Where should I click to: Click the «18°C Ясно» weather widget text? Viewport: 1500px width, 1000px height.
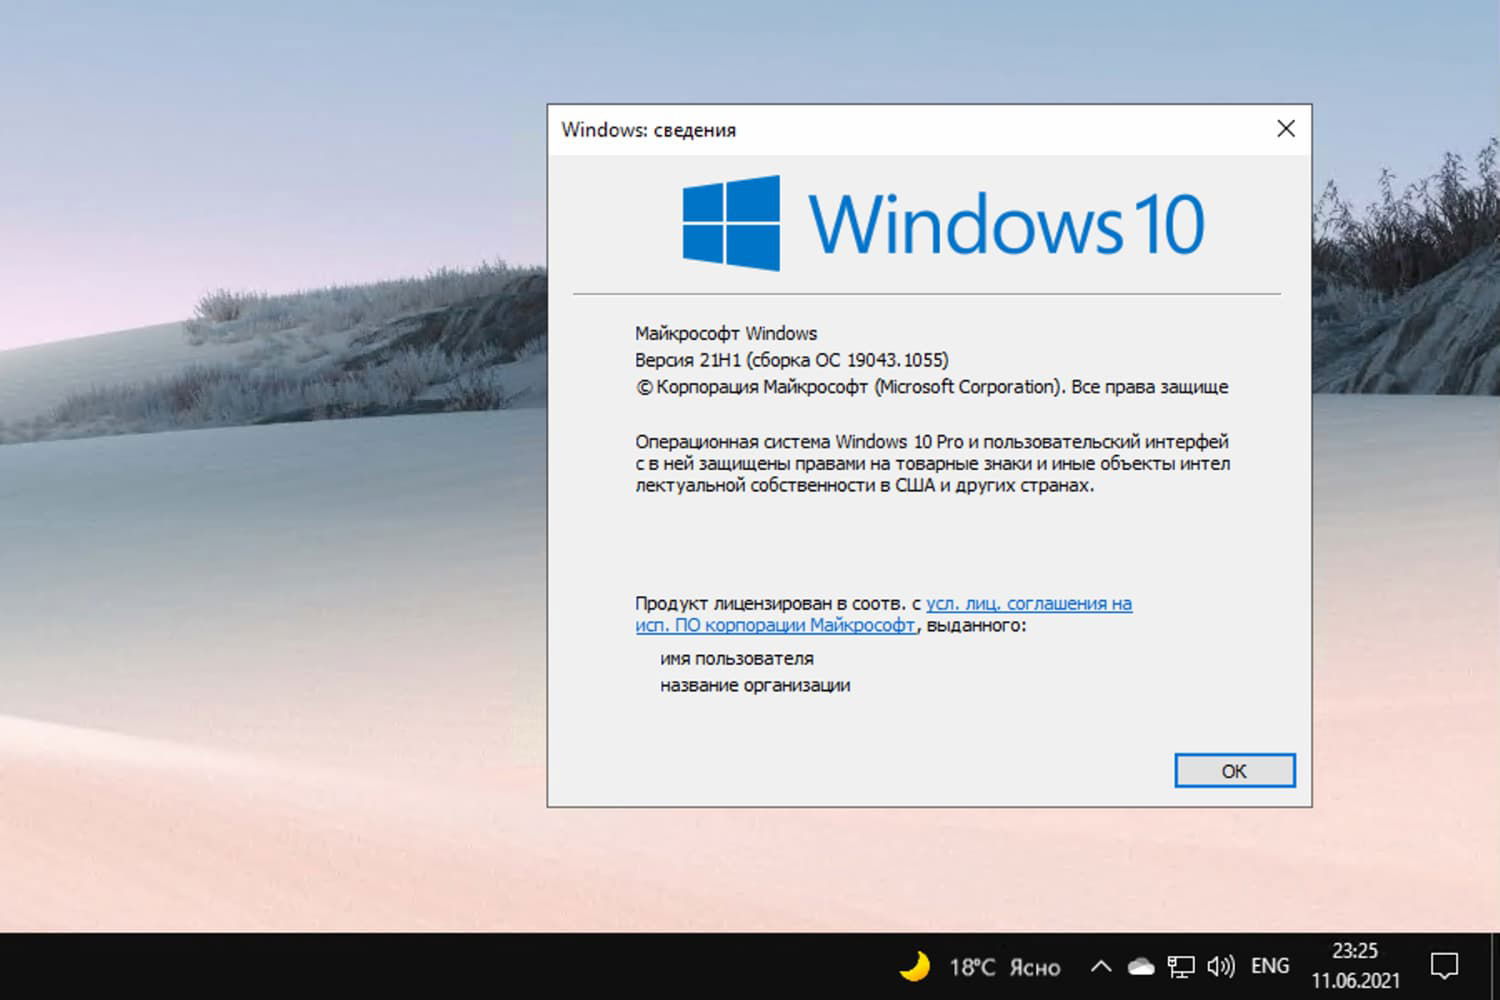[x=1007, y=966]
